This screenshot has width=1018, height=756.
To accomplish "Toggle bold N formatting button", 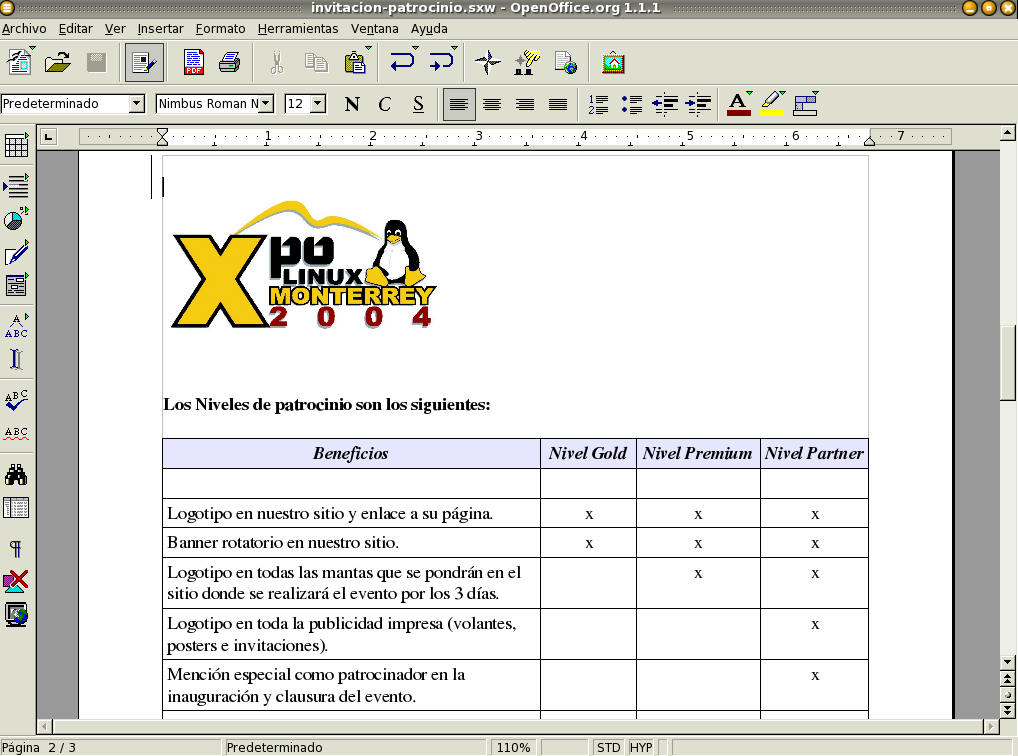I will (x=351, y=104).
